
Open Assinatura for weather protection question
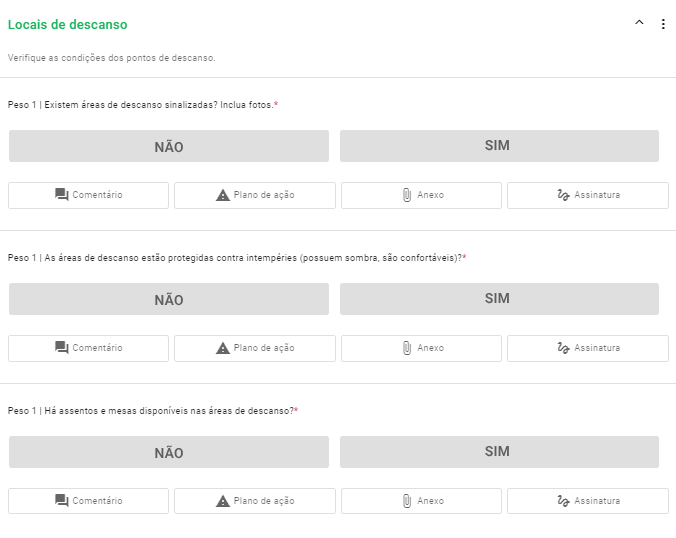[563, 348]
